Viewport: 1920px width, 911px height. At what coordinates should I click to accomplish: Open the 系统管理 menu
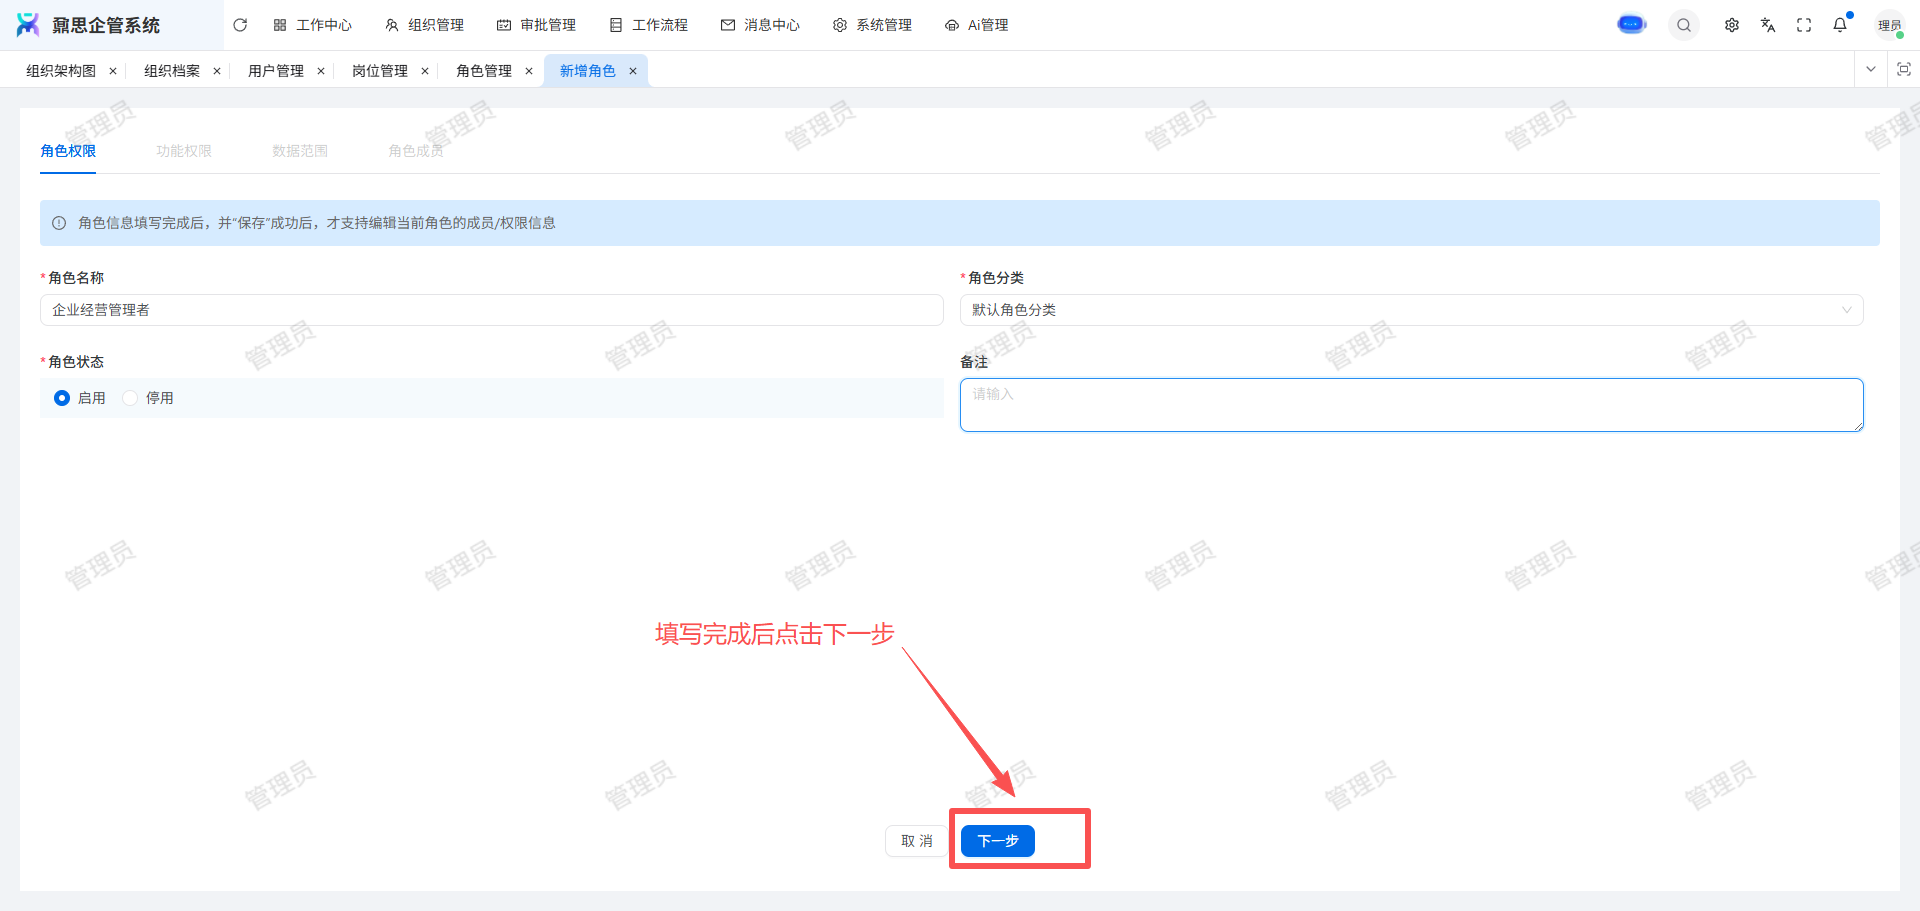872,25
